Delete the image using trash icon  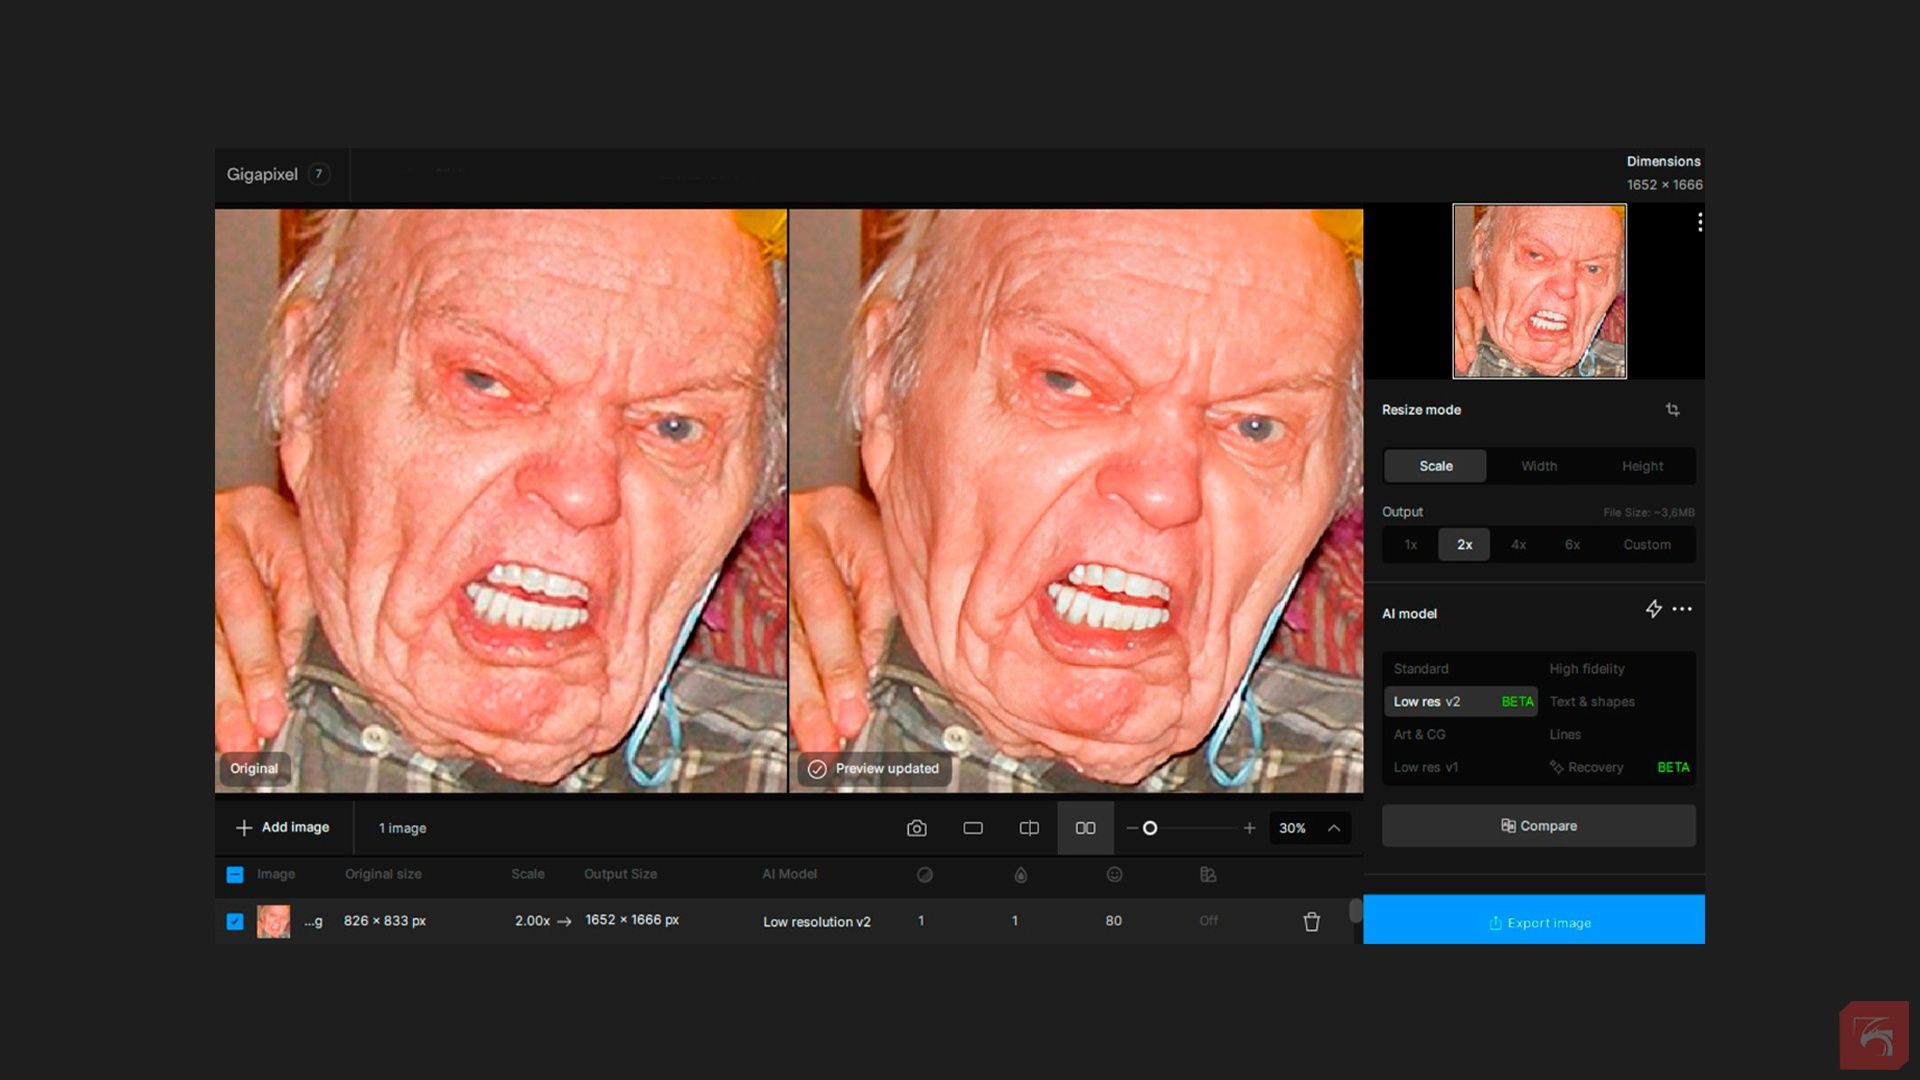1311,921
